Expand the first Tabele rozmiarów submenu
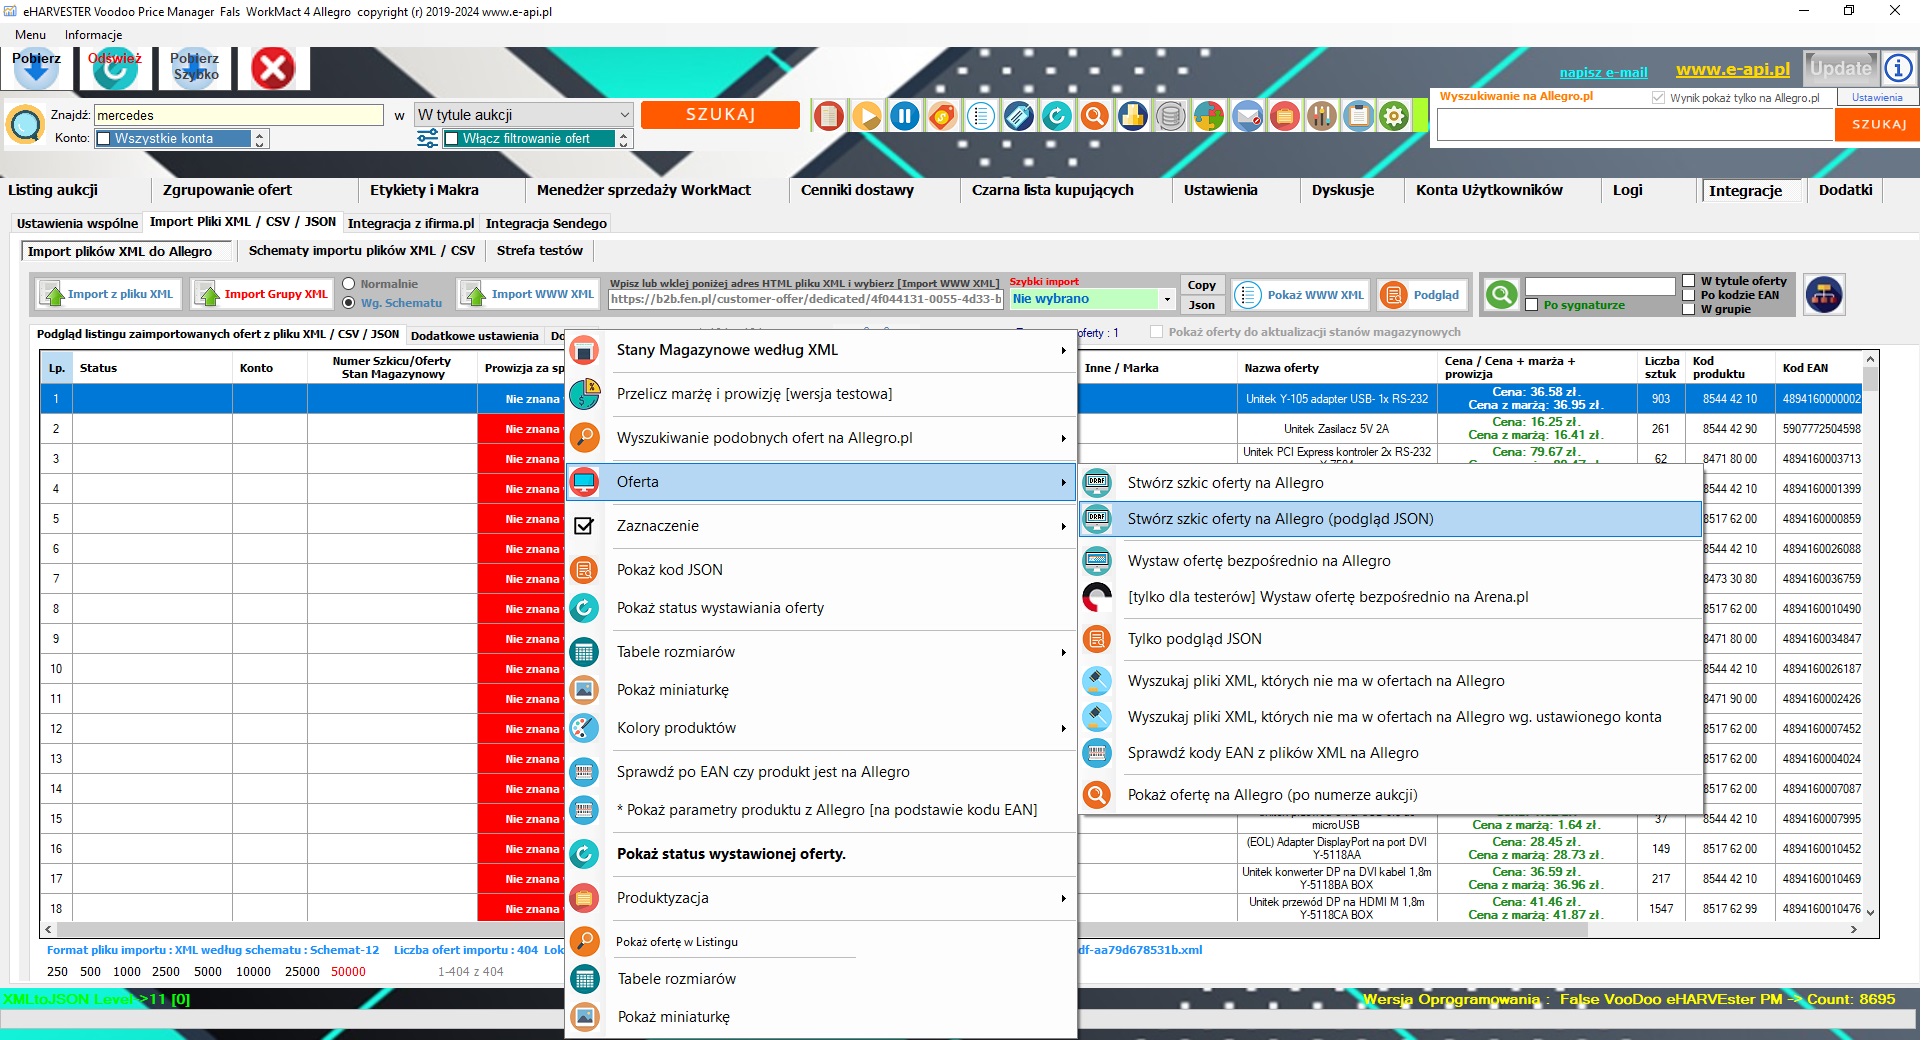Viewport: 1926px width, 1040px height. 820,652
